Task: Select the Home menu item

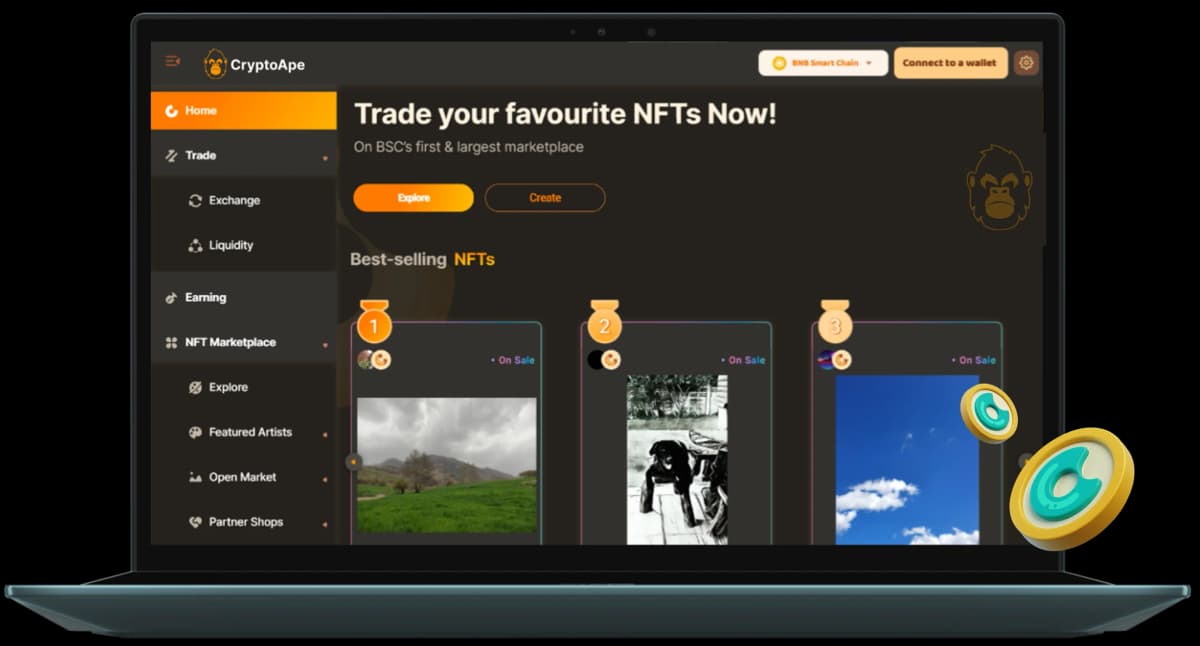Action: (243, 111)
